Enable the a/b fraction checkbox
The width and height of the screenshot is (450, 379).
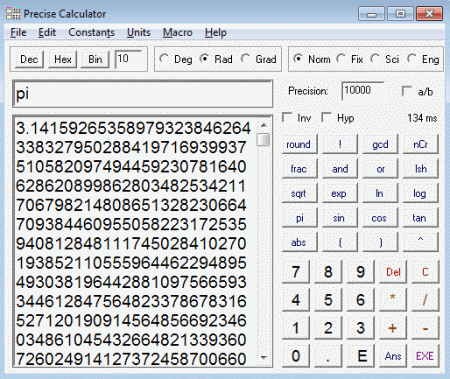[417, 91]
